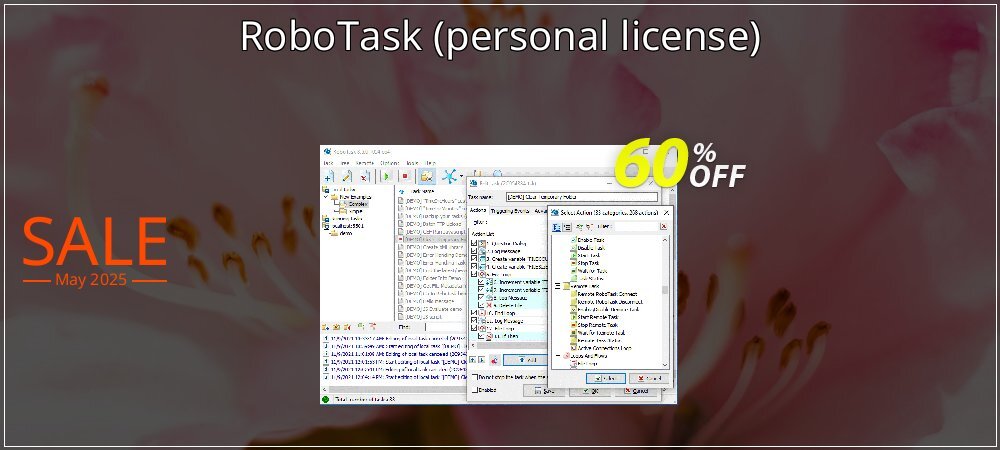The image size is (1000, 450).
Task: Click the Save button in task editor
Action: tap(544, 391)
